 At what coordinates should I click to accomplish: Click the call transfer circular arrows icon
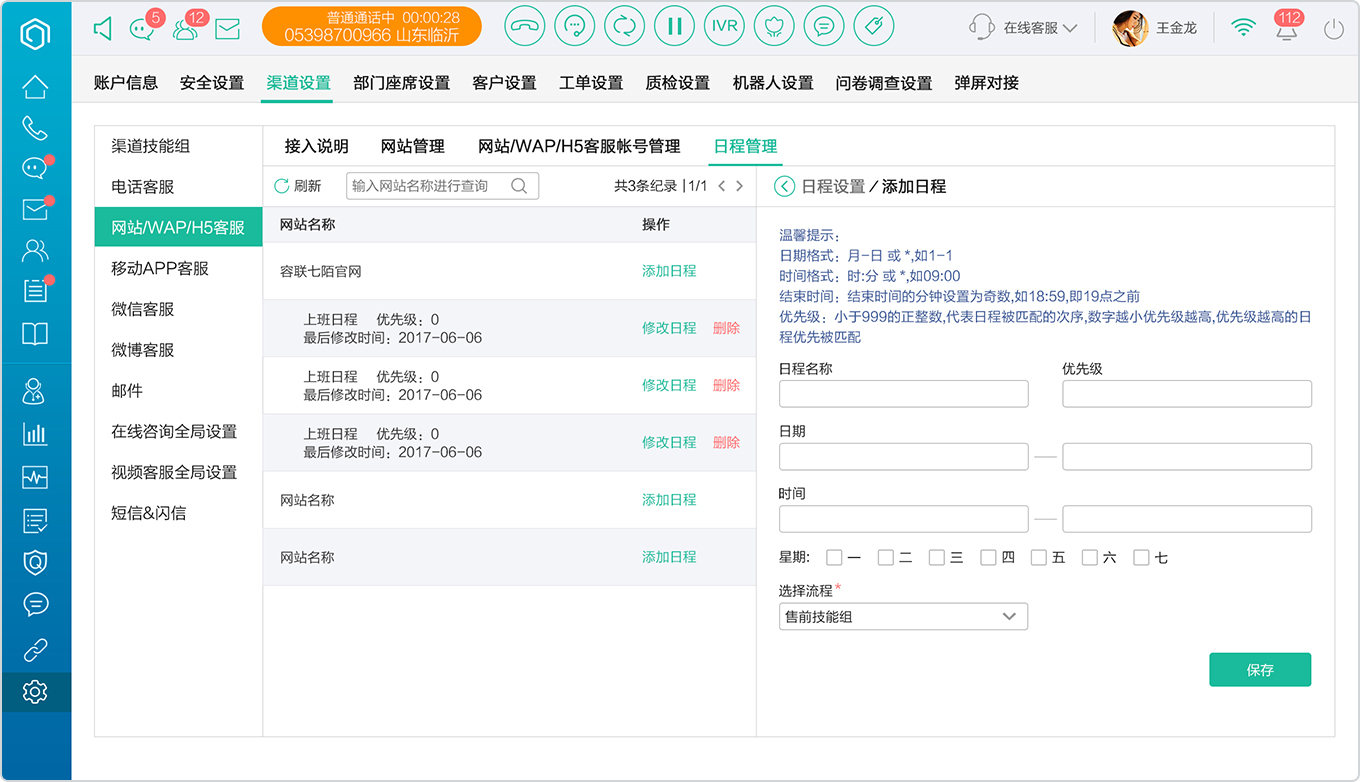624,27
